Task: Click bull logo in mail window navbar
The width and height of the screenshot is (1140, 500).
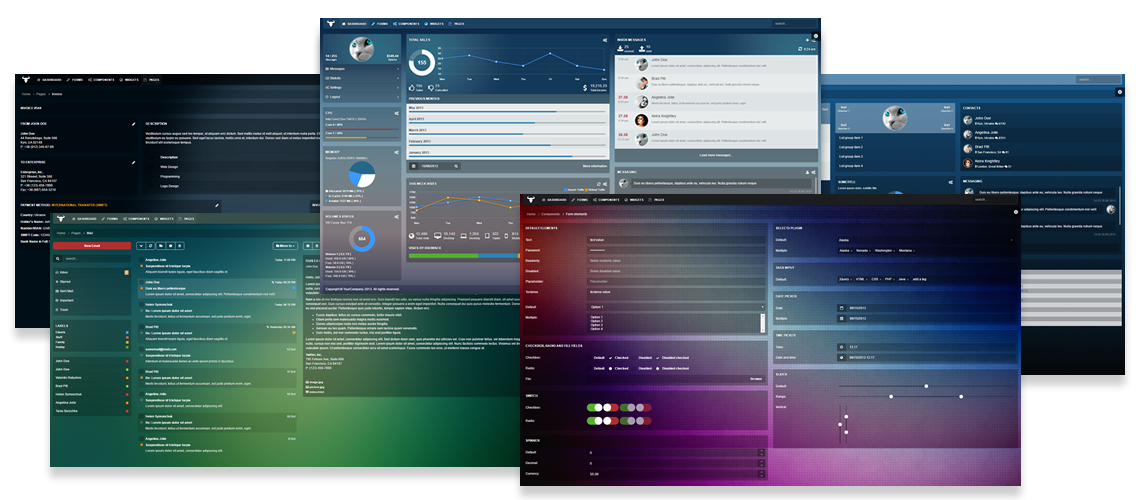Action: [60, 219]
